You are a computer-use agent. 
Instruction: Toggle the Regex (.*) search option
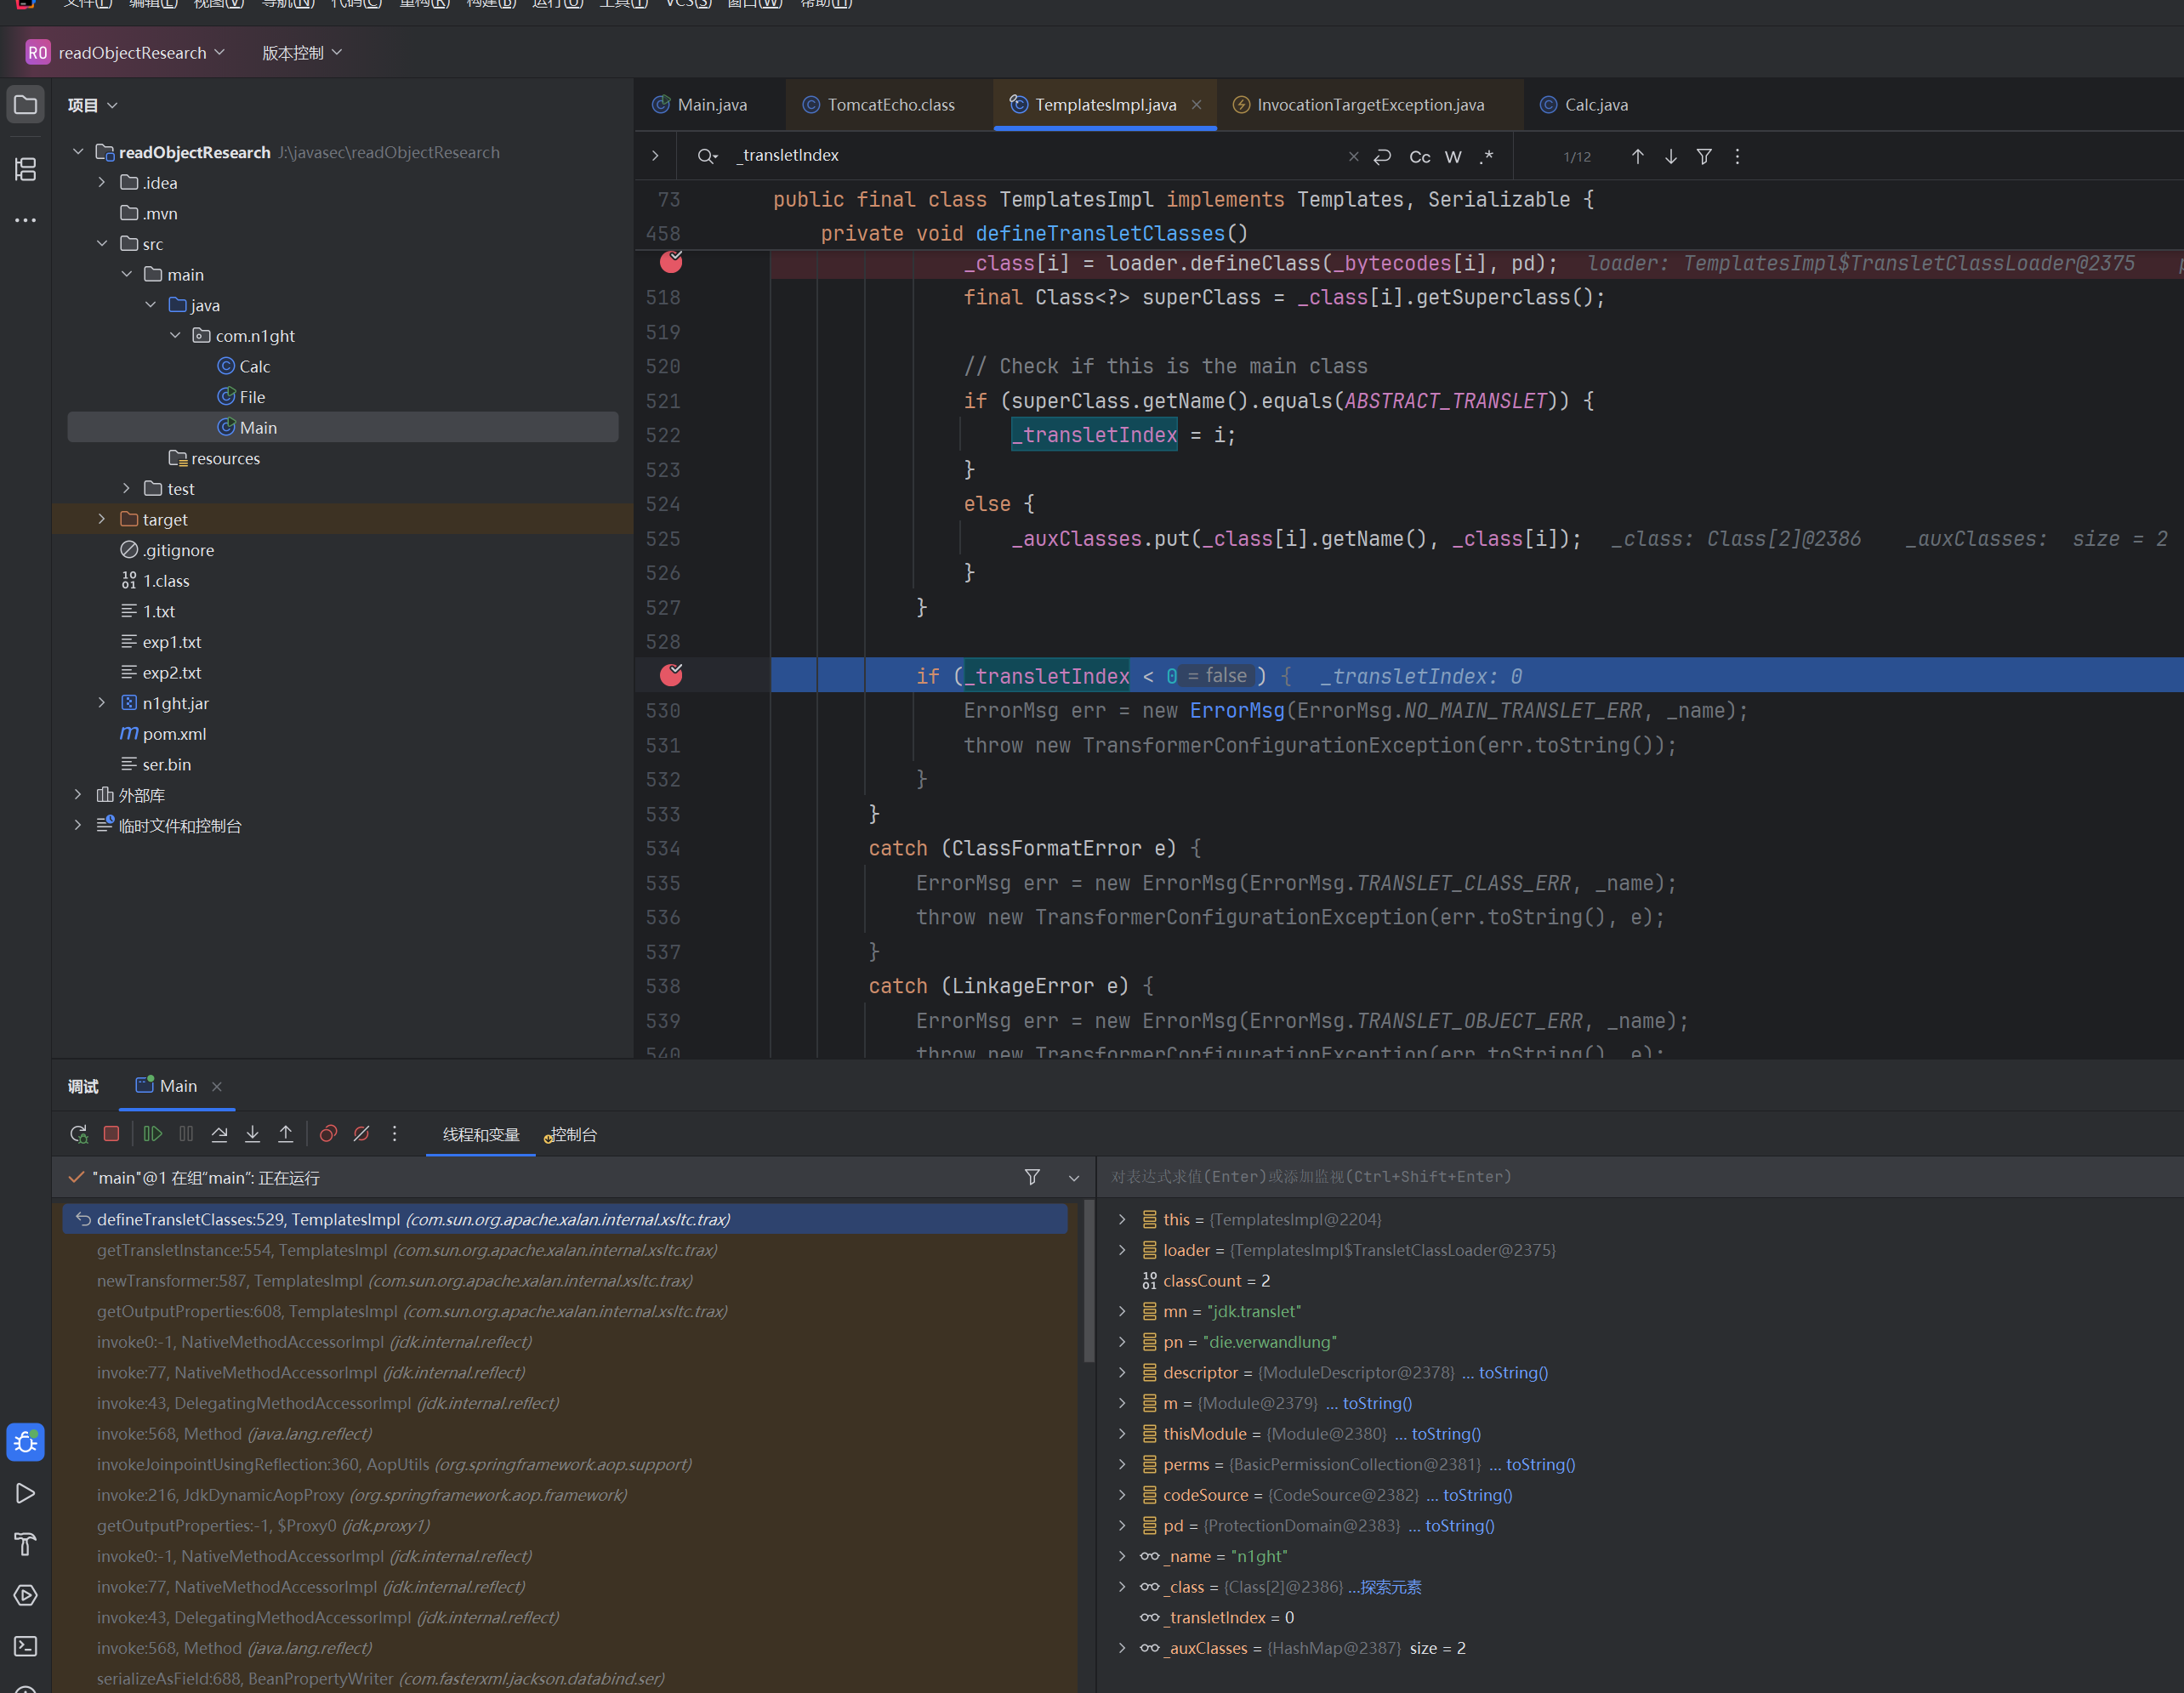pyautogui.click(x=1486, y=157)
